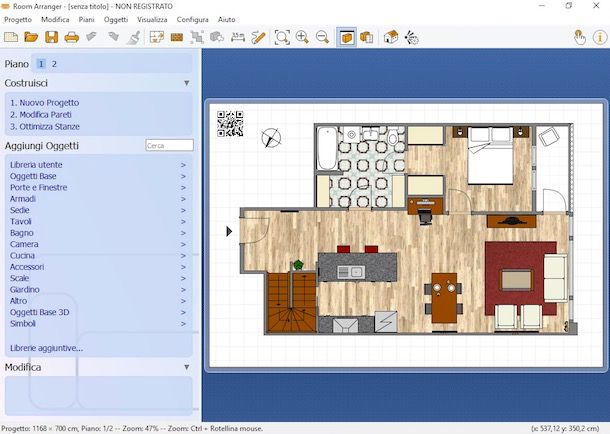Open the 3D house view

click(x=391, y=37)
